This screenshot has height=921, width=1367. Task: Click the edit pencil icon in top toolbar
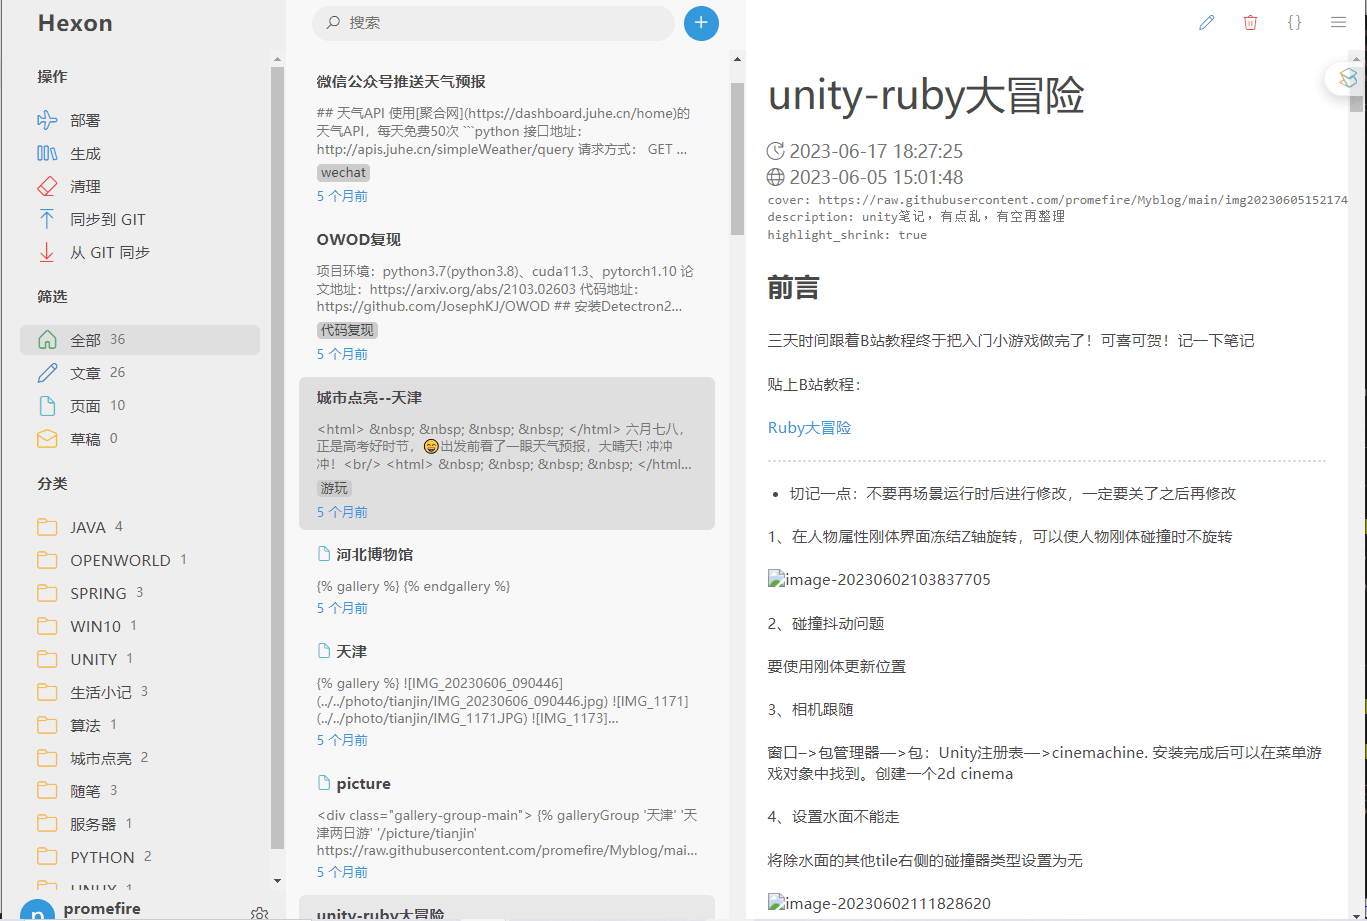click(x=1207, y=22)
